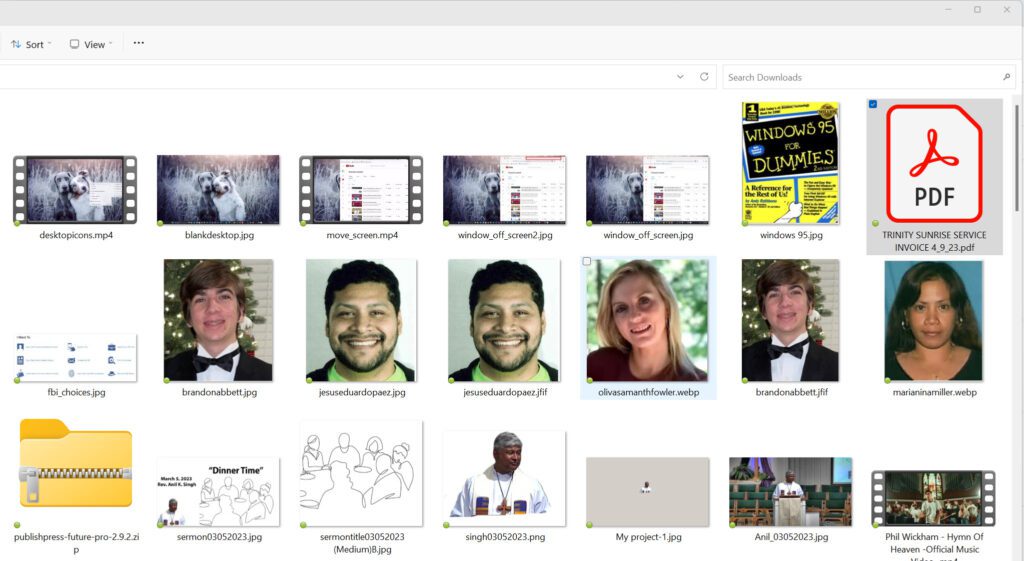1024x561 pixels.
Task: Click the vertical scrollbar thumb on the right
Action: click(x=1016, y=157)
